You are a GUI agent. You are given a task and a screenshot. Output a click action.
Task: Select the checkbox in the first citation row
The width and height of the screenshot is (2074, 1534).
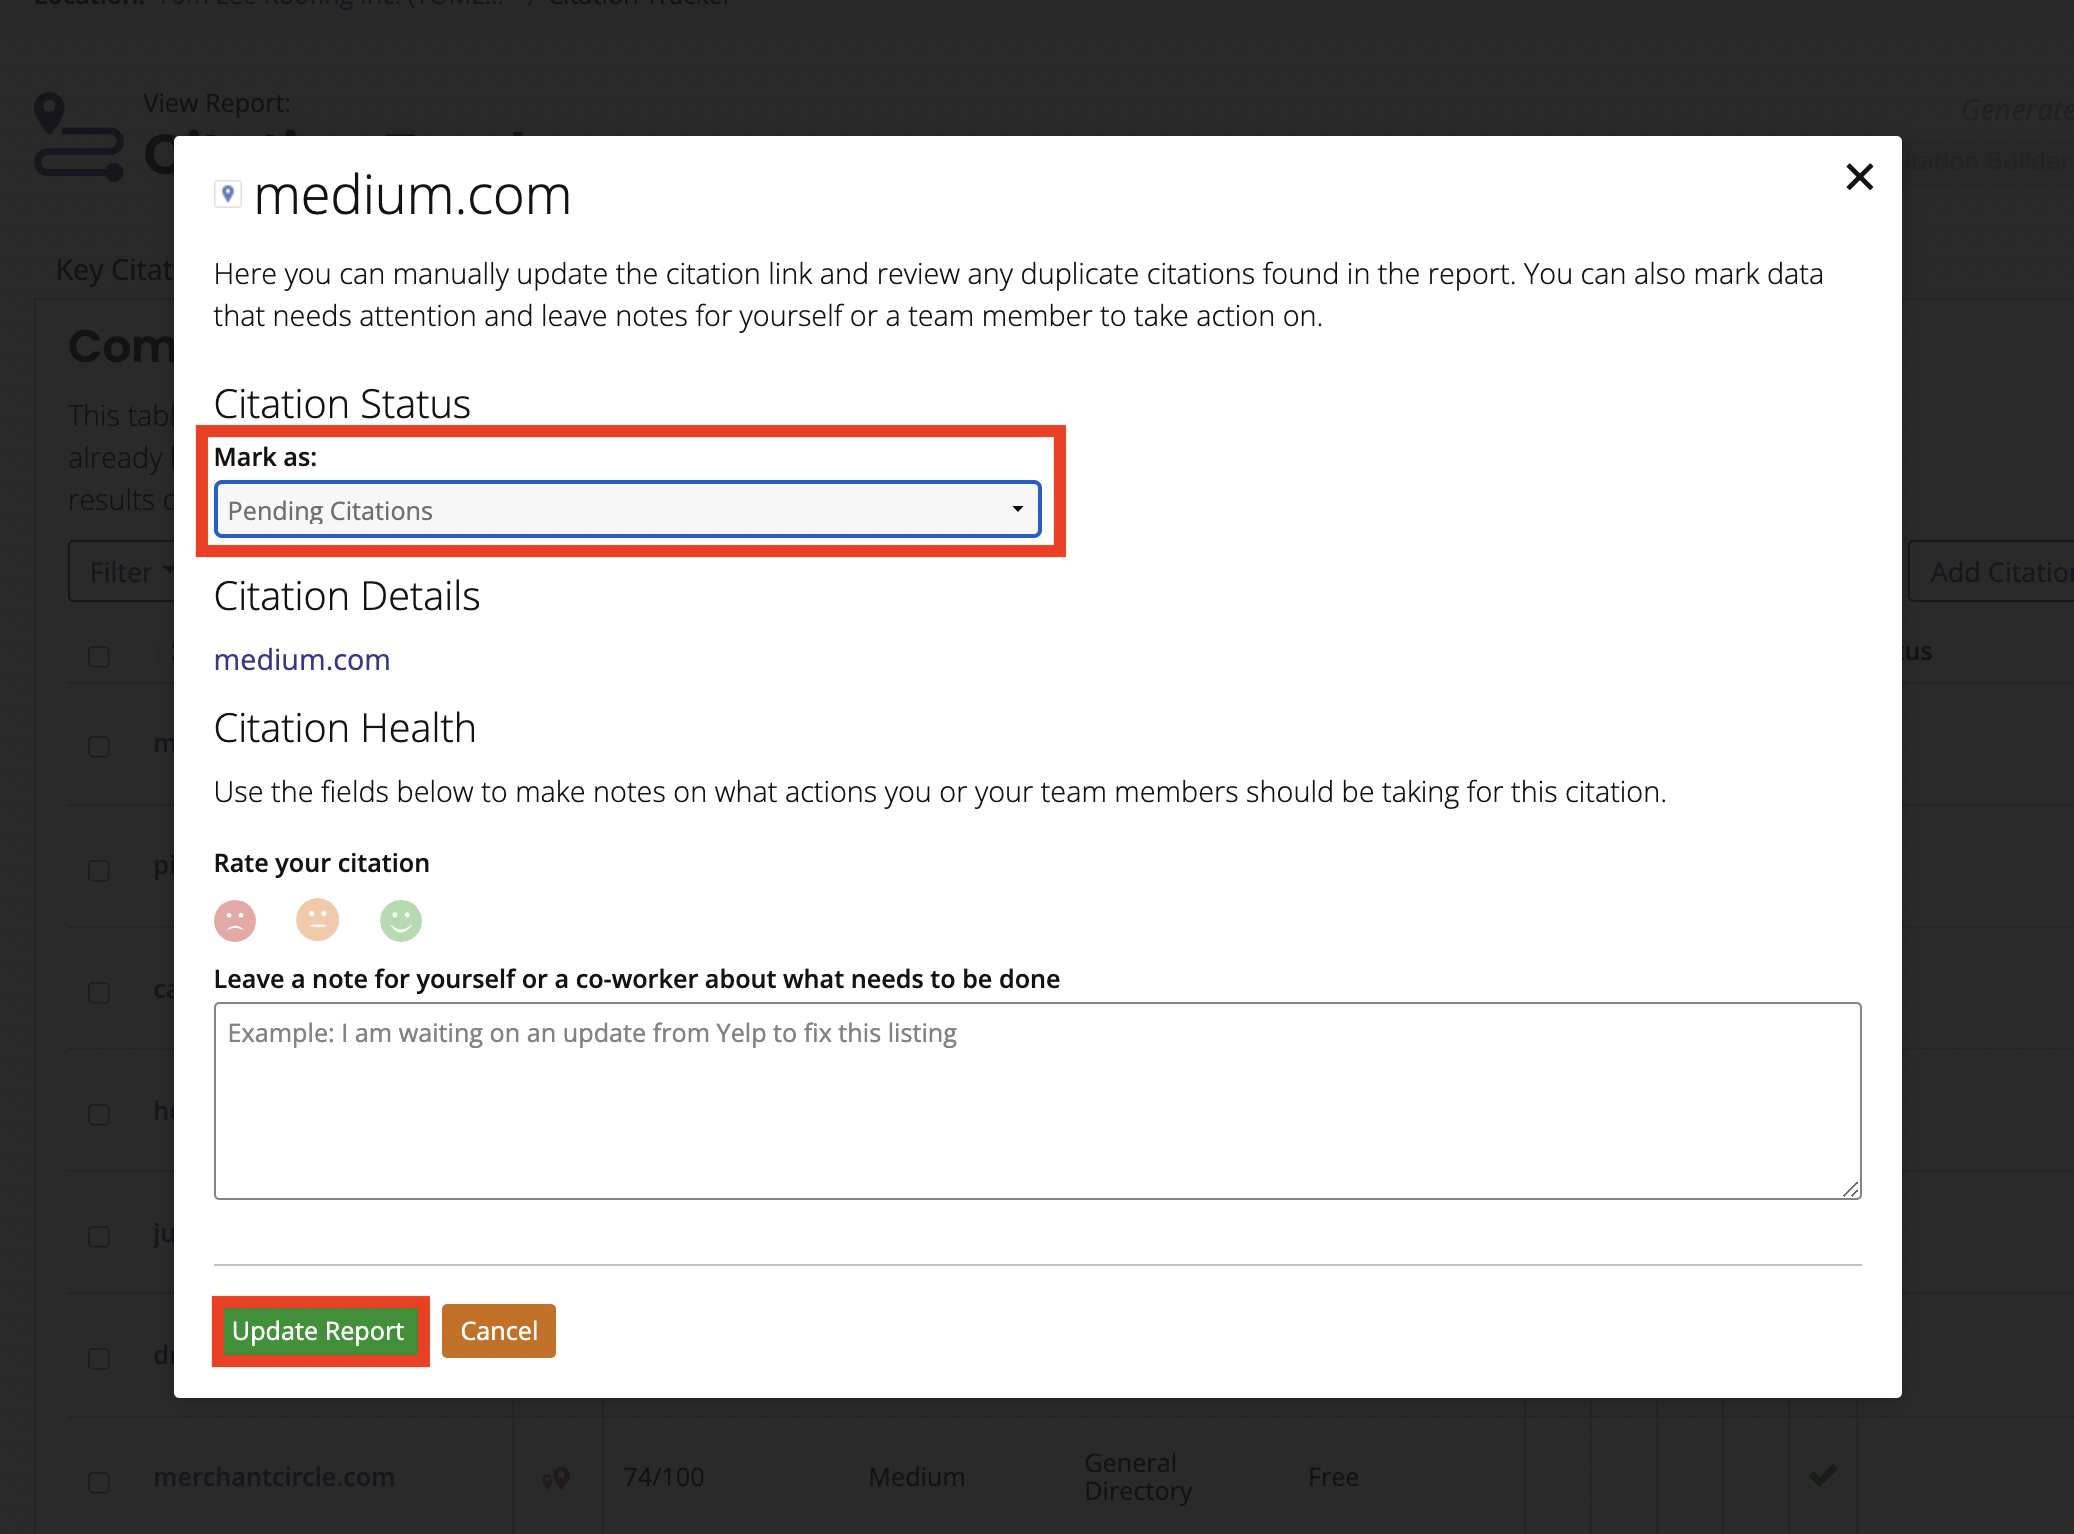pos(98,747)
